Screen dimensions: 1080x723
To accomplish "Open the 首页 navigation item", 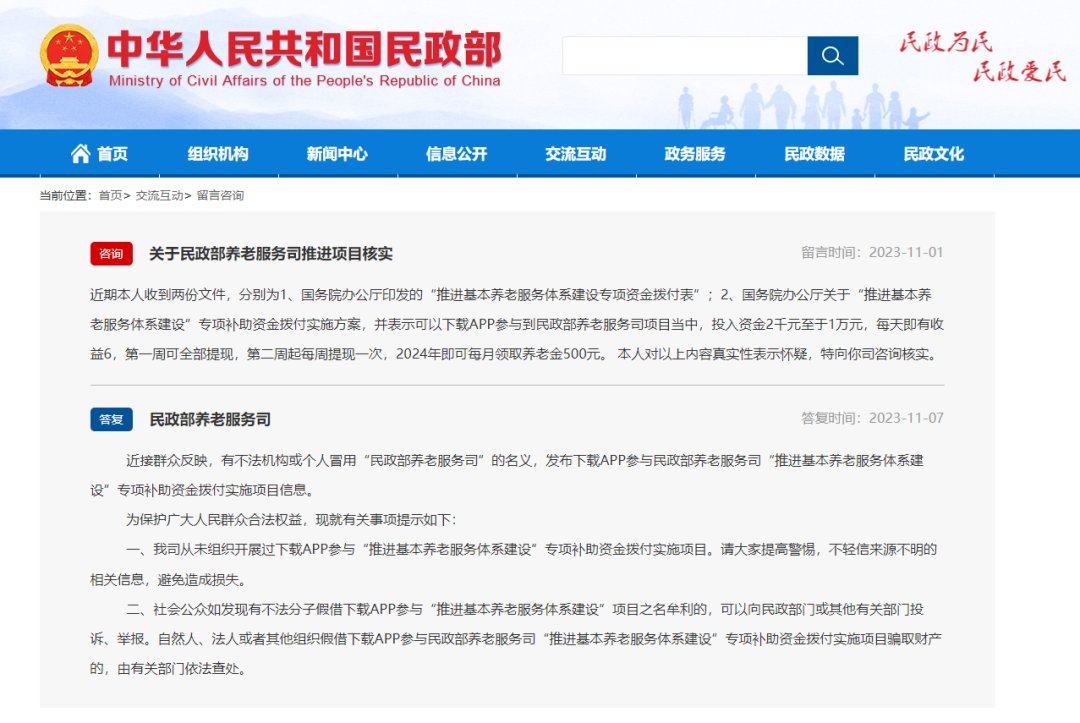I will pos(112,154).
